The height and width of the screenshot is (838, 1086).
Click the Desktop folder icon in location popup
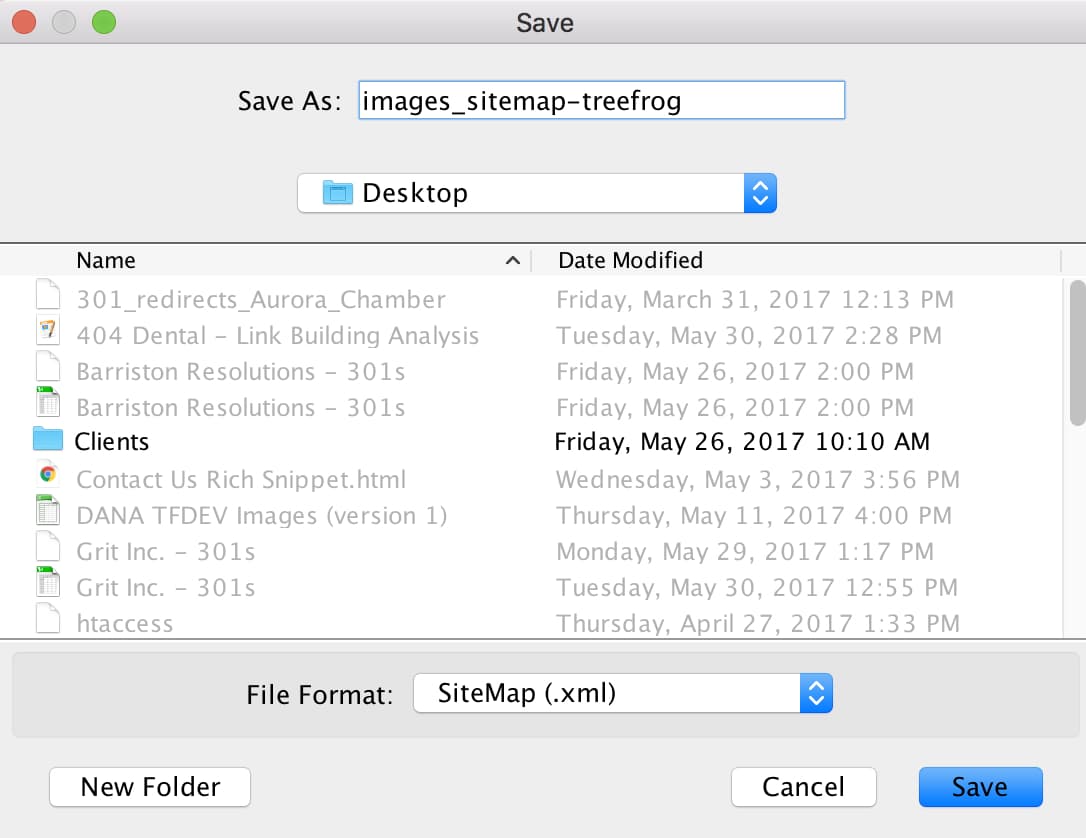(337, 193)
